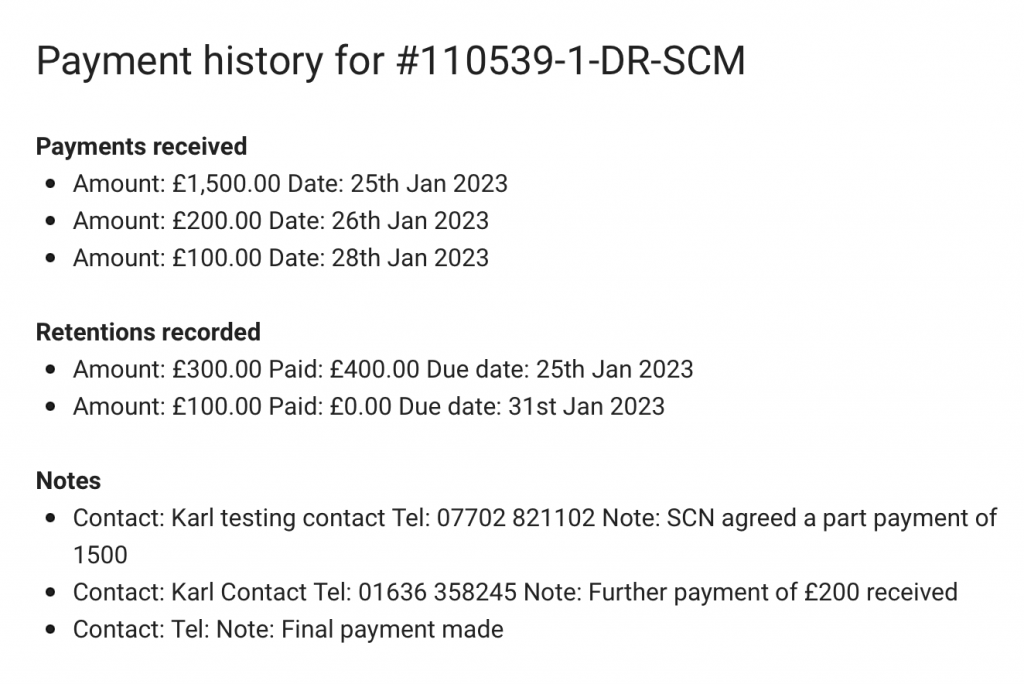This screenshot has width=1024, height=684.
Task: Click phone number 07702 821102
Action: coord(519,518)
